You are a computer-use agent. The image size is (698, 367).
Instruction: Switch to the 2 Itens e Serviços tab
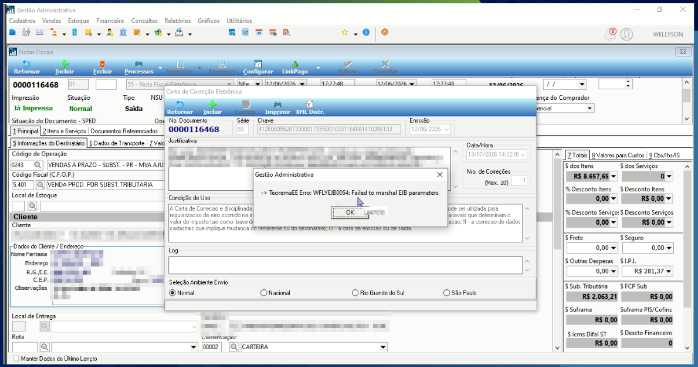pyautogui.click(x=65, y=131)
